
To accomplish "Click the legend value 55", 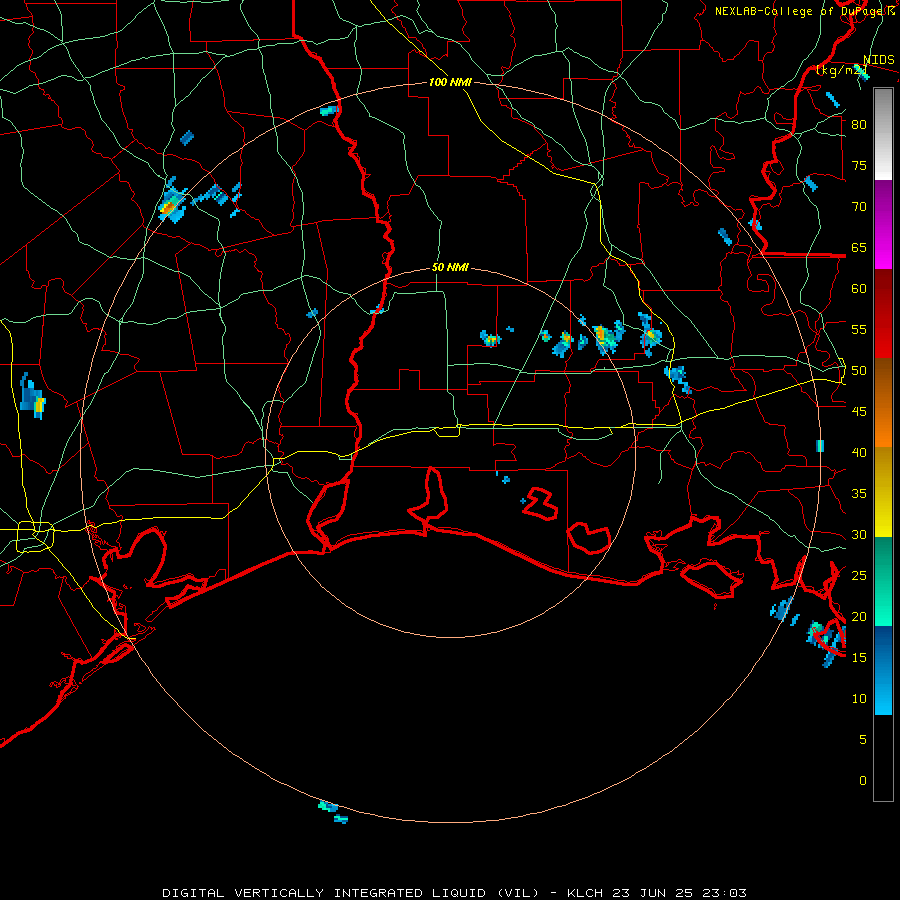I will pyautogui.click(x=859, y=329).
